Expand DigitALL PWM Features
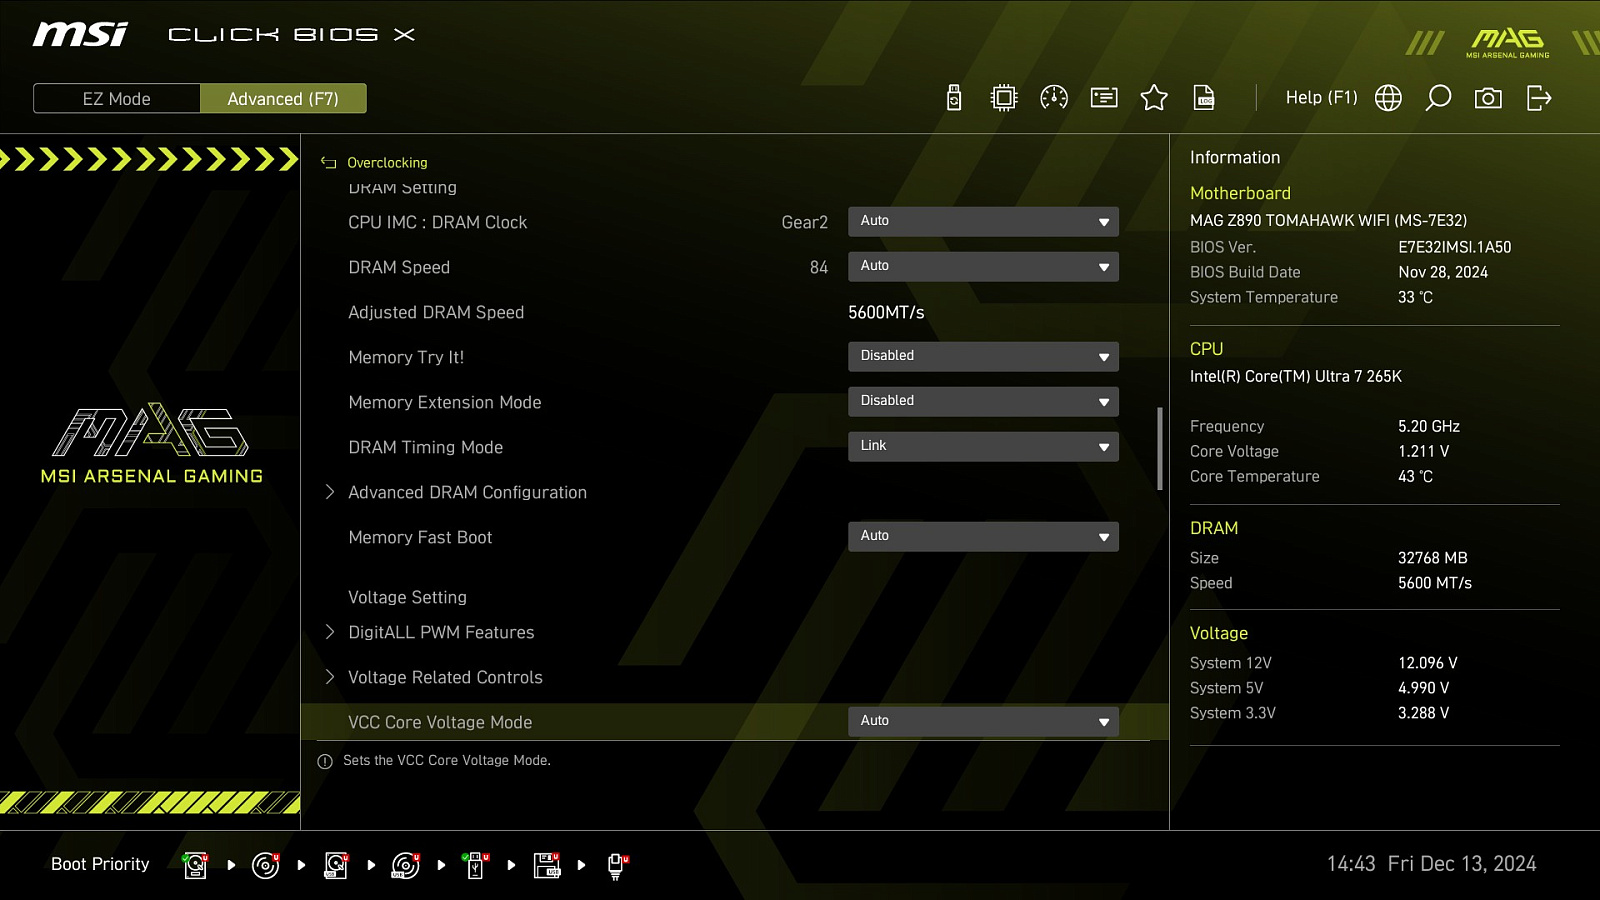 [441, 632]
